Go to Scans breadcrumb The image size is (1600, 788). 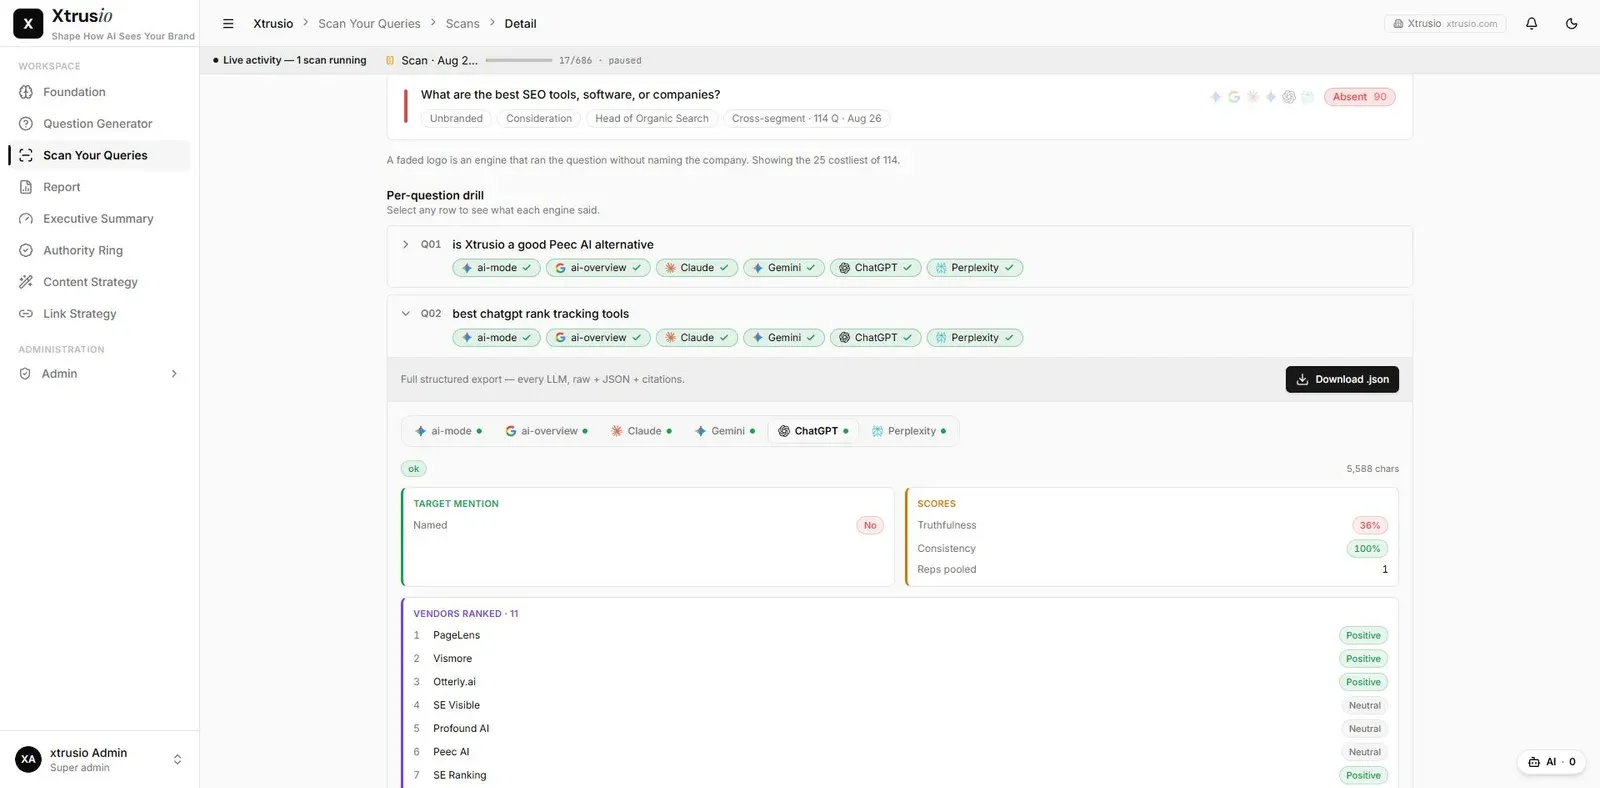(x=462, y=23)
